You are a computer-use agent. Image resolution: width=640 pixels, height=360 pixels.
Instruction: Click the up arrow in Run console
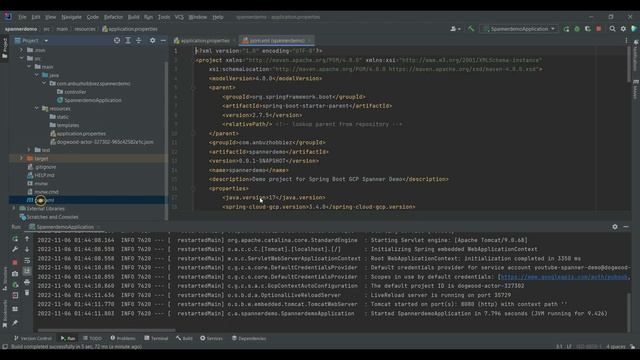(27, 239)
